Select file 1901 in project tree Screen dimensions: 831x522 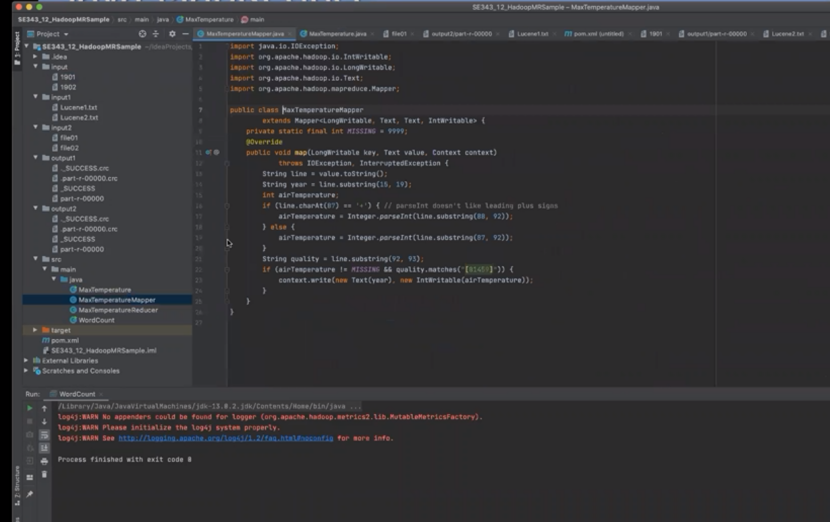(68, 77)
